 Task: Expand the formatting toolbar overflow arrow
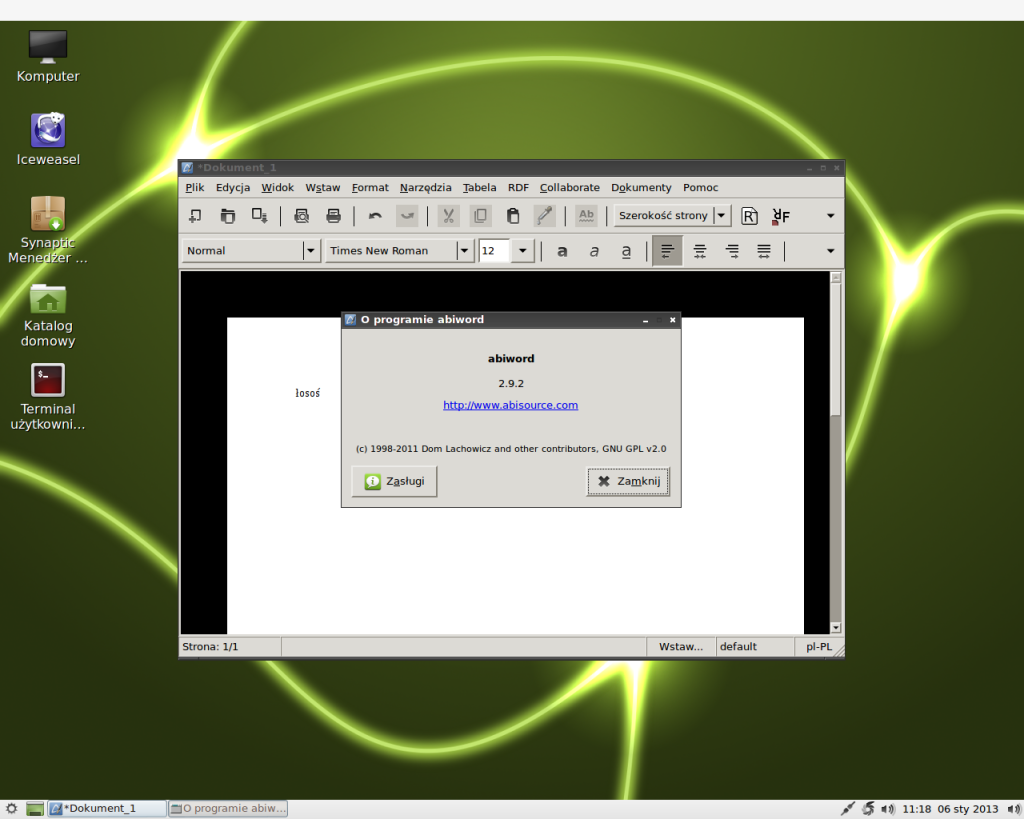click(831, 251)
